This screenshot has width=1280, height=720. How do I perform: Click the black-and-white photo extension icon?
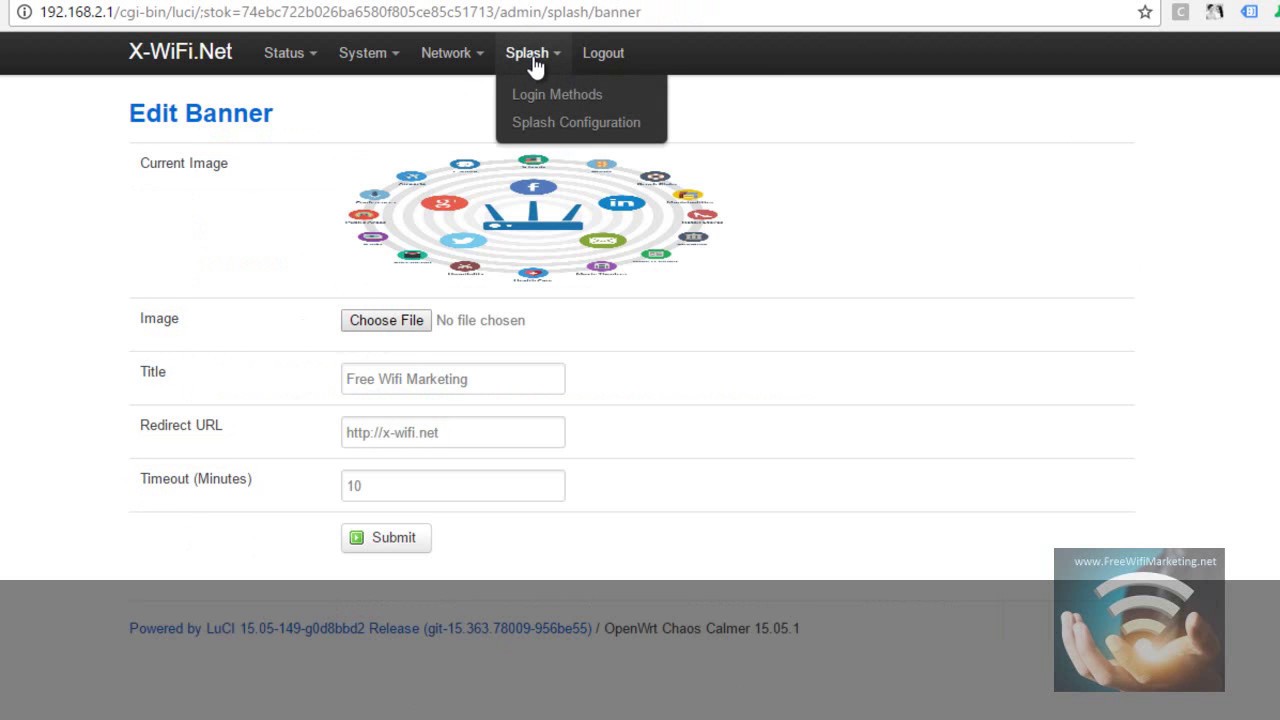click(1215, 12)
